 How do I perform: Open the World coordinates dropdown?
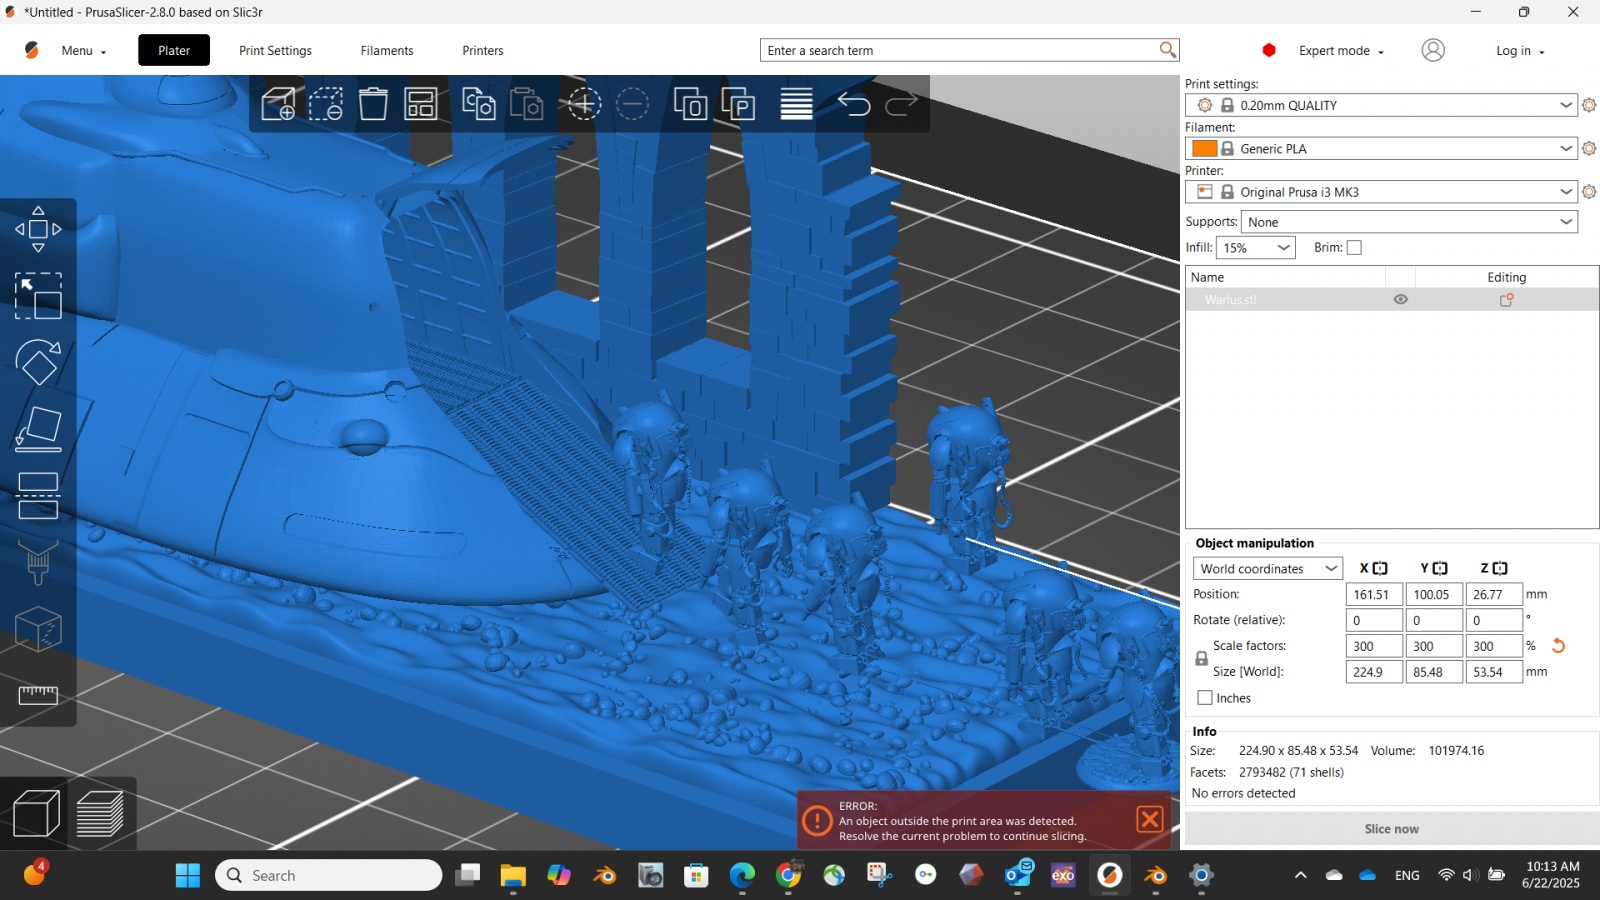pyautogui.click(x=1267, y=568)
